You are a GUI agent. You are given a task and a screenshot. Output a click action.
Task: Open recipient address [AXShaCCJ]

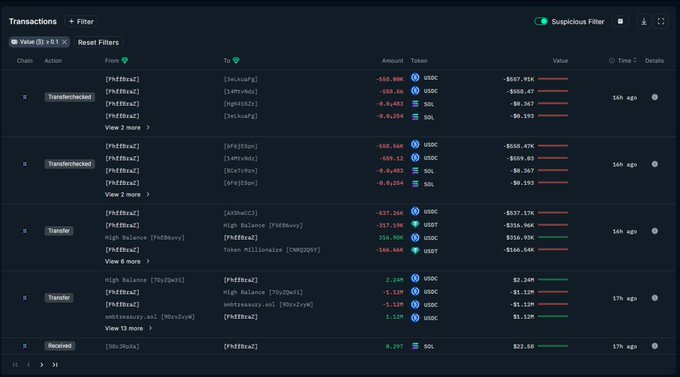(x=241, y=213)
